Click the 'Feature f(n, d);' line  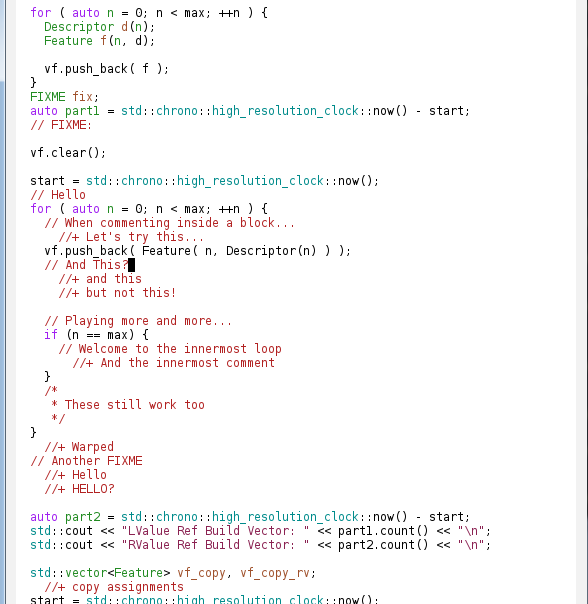click(99, 41)
